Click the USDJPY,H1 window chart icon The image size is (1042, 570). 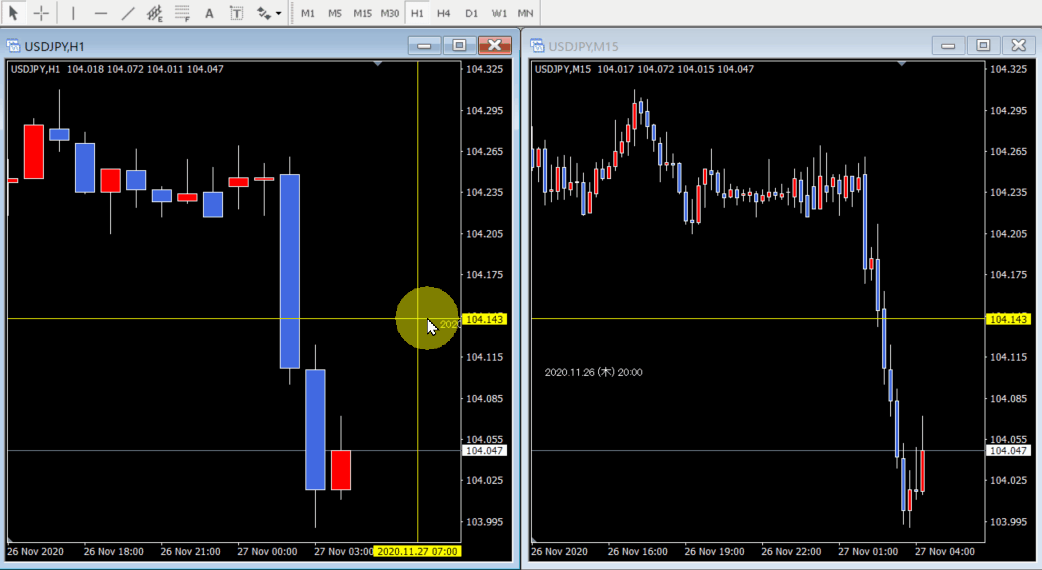tap(13, 46)
